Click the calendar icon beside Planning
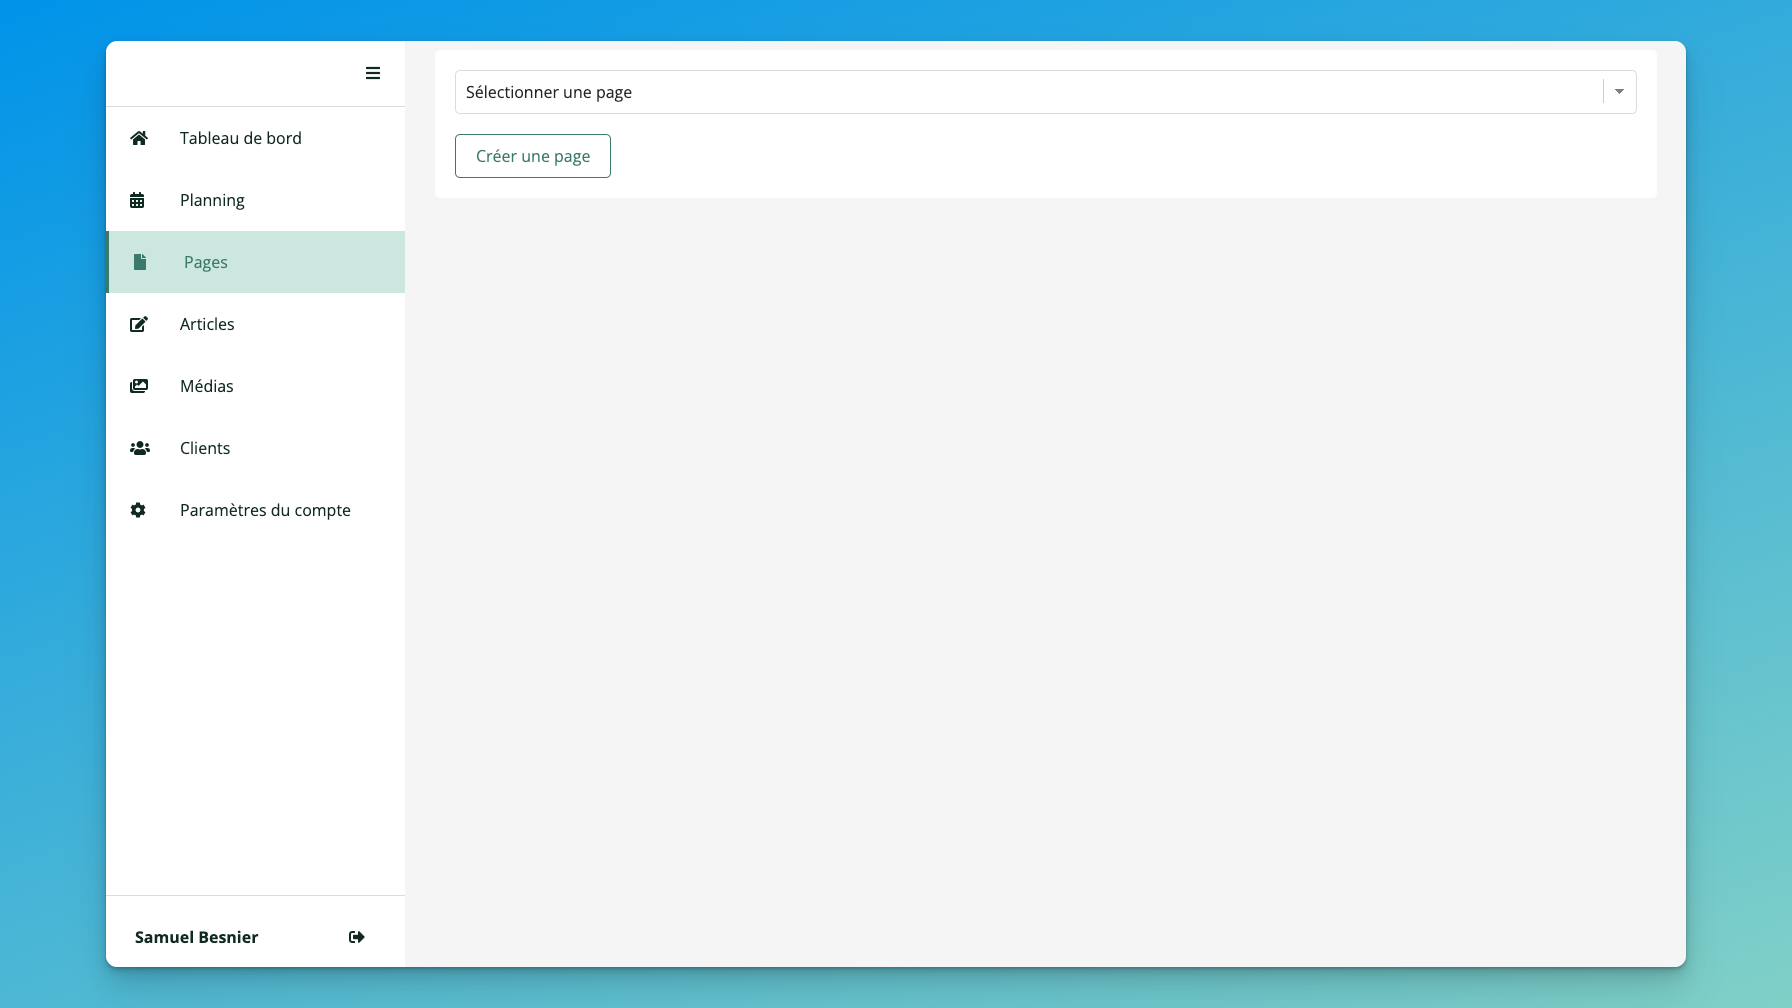The image size is (1792, 1008). pos(138,200)
